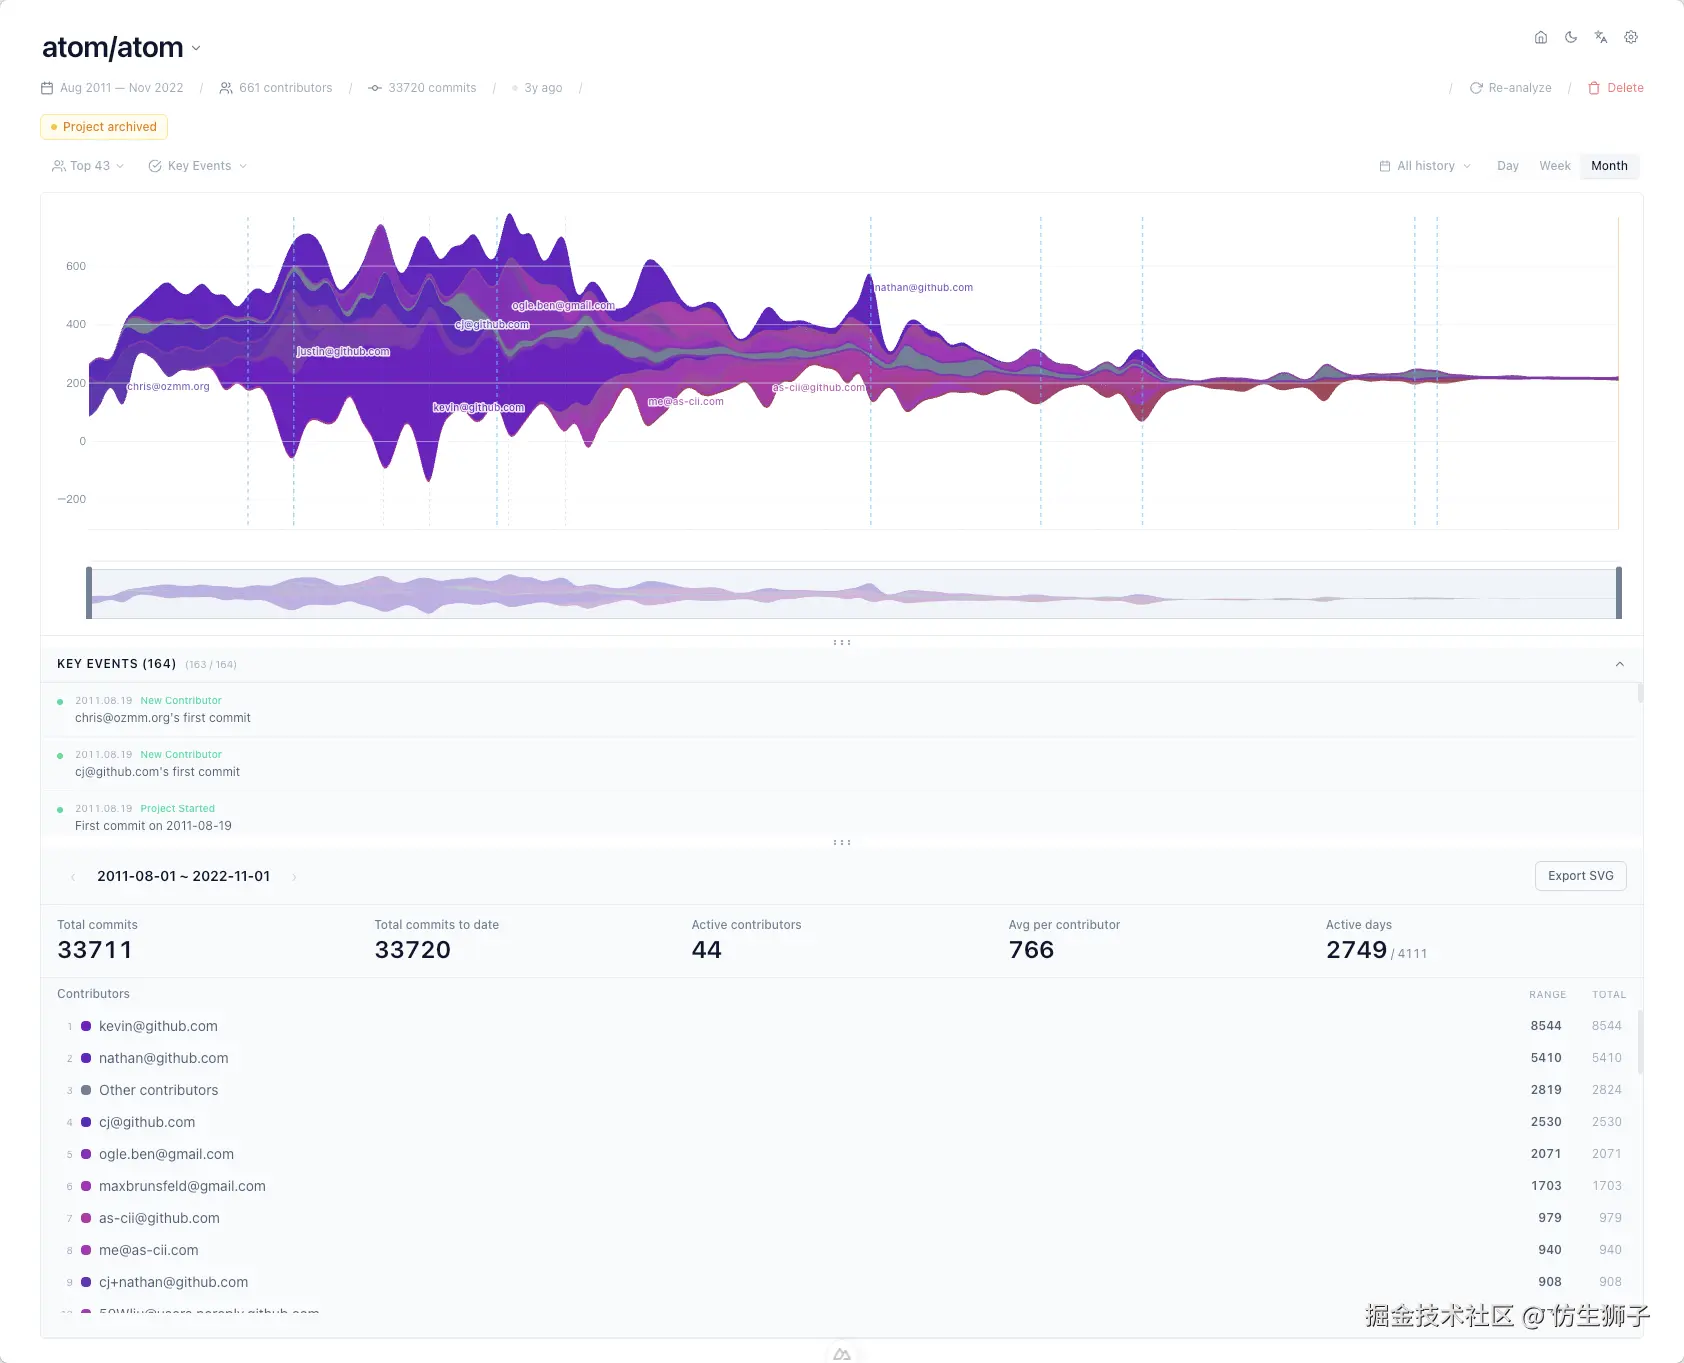The image size is (1684, 1363).
Task: Click the contributors list scrollbar
Action: pos(1640,1042)
